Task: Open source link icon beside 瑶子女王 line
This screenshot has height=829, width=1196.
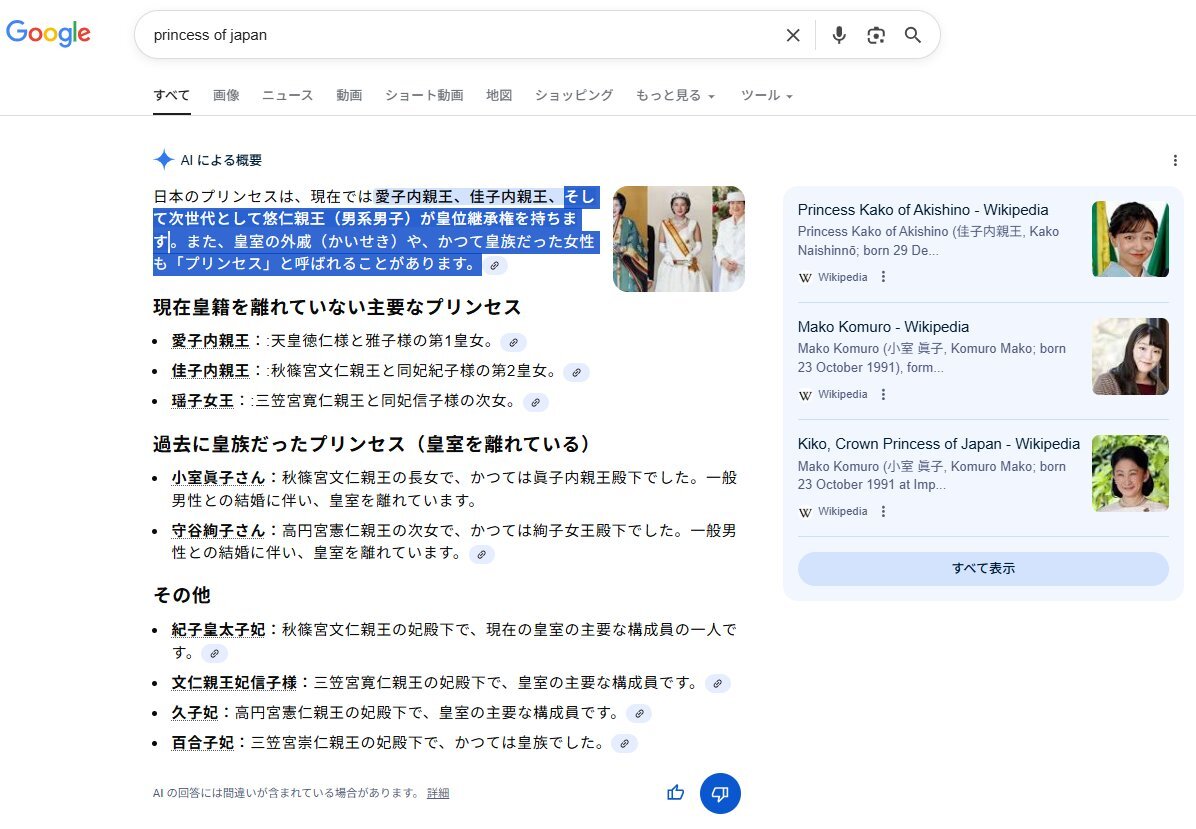Action: [x=536, y=403]
